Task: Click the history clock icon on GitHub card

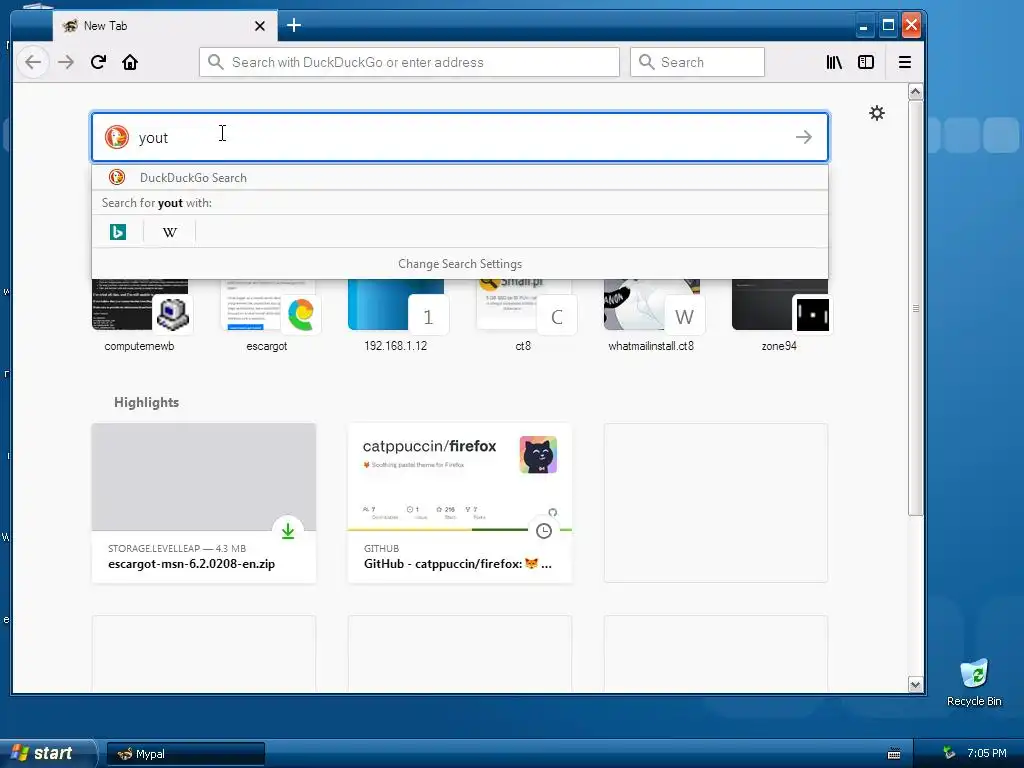Action: point(543,531)
